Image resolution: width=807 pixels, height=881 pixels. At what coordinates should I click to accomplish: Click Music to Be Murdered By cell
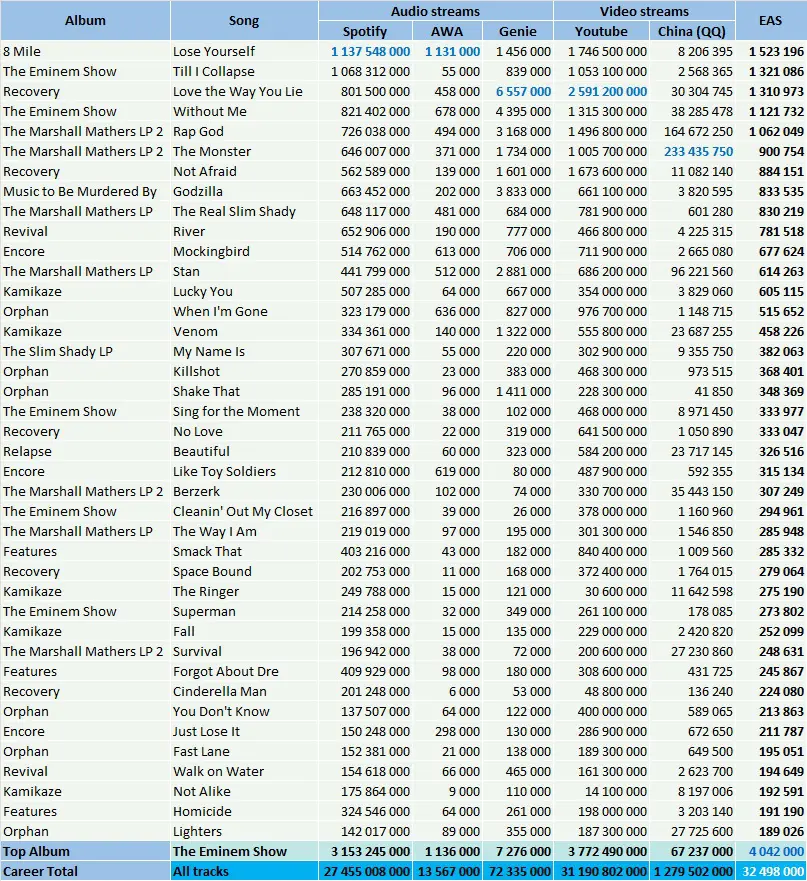coord(85,192)
